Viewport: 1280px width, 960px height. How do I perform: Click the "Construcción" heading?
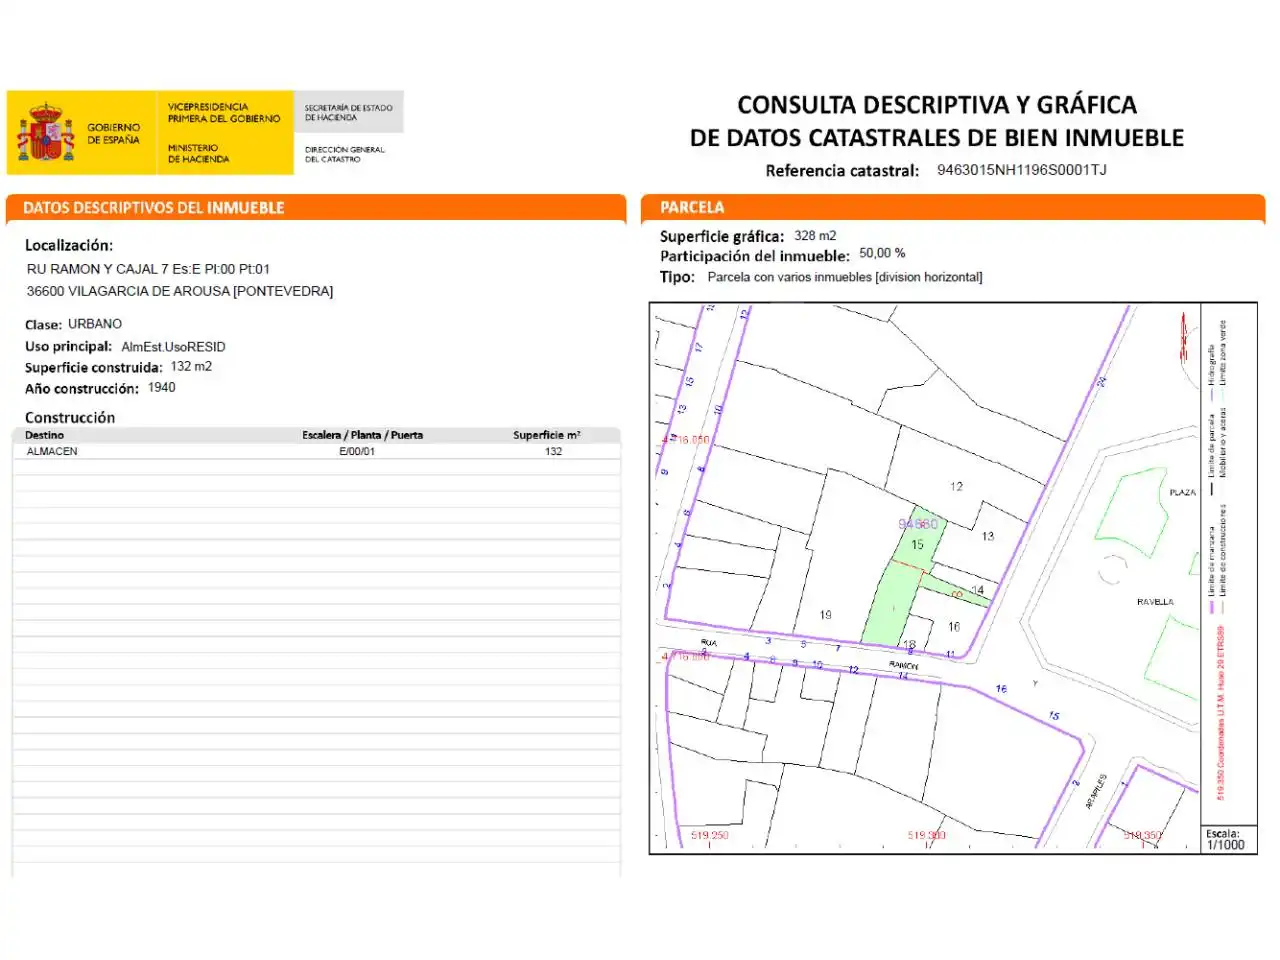click(x=70, y=418)
